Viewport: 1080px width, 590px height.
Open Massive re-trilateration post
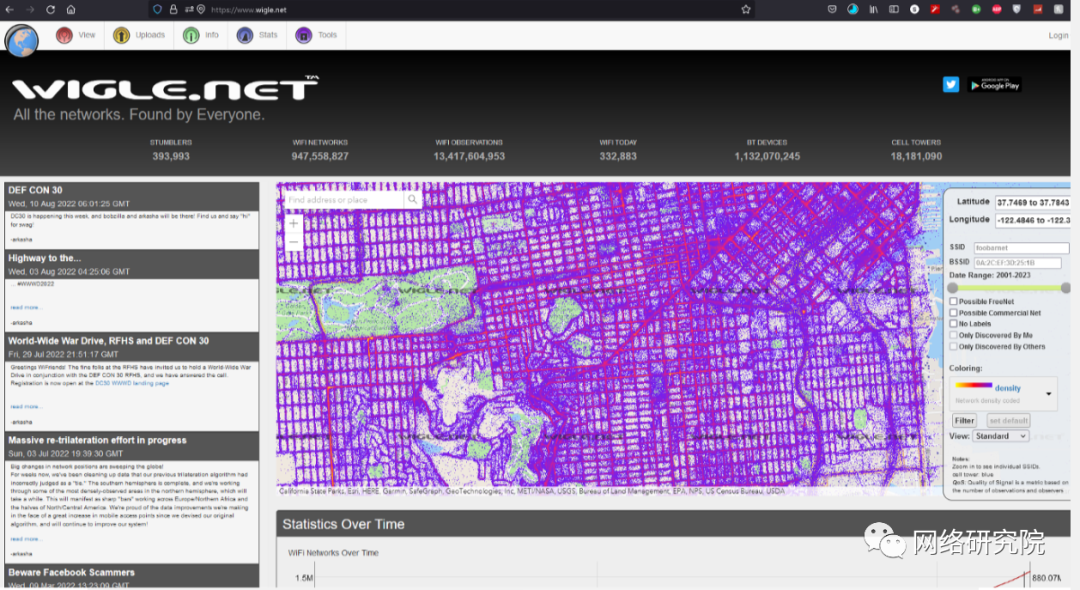[x=97, y=440]
